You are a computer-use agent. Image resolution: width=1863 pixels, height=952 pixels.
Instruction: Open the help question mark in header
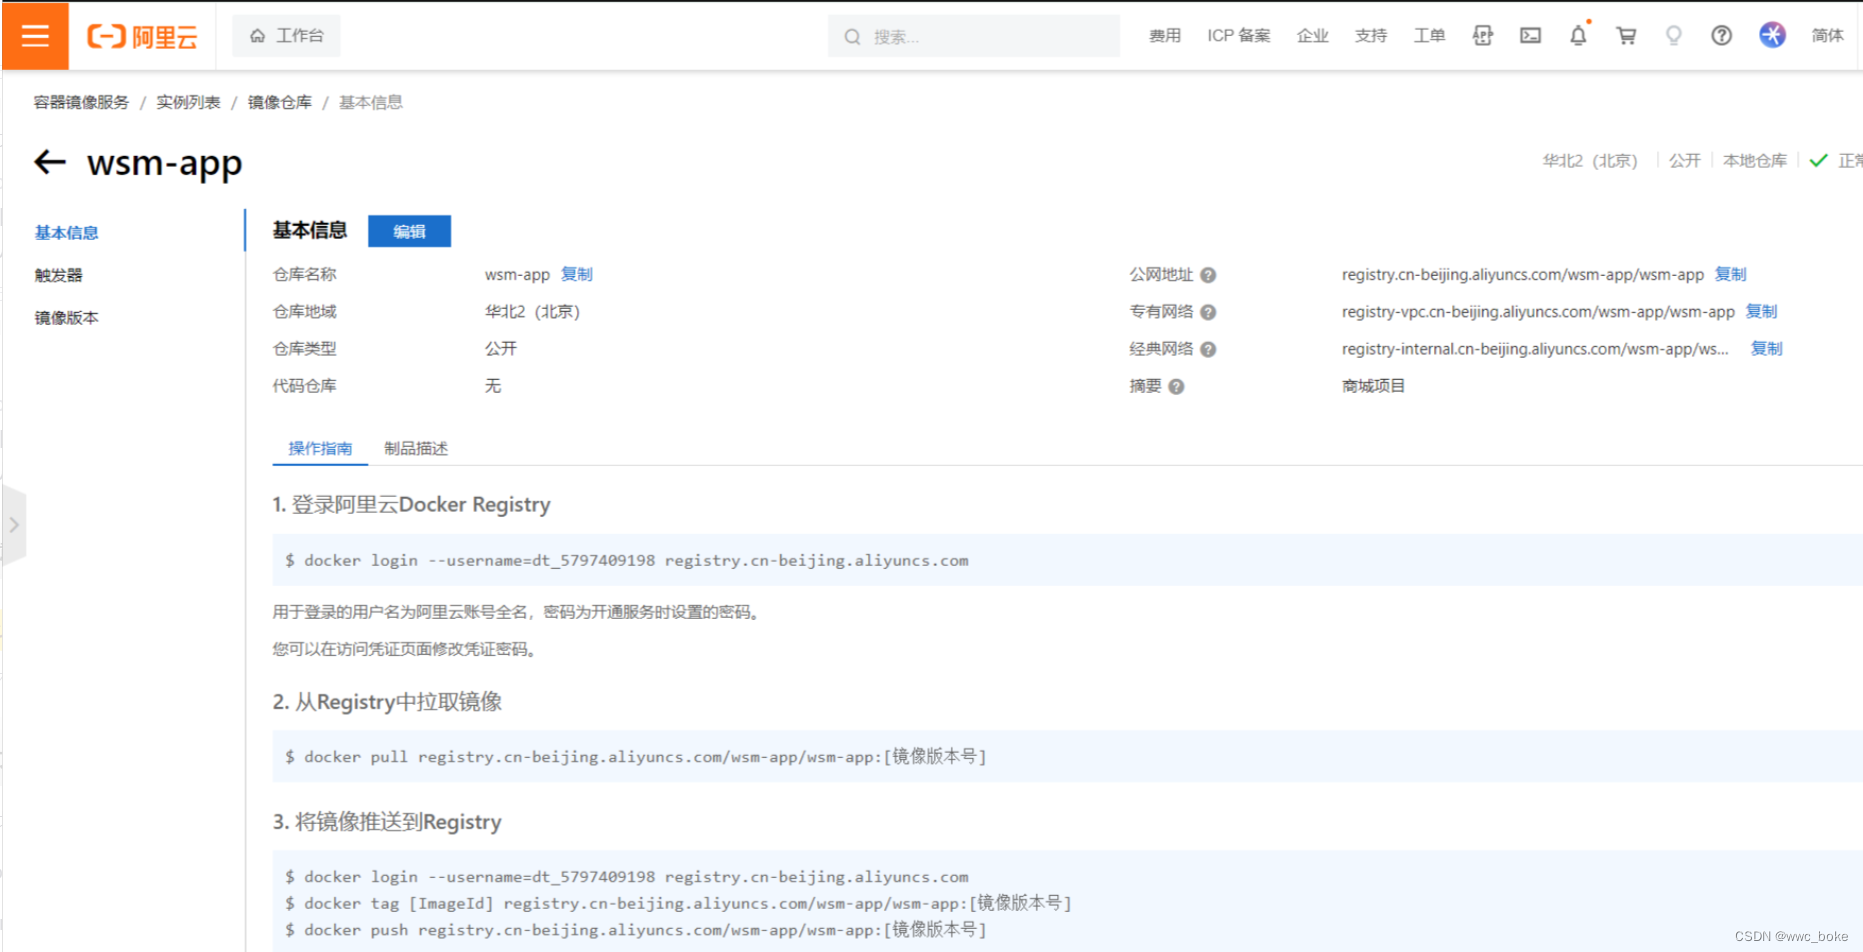click(x=1721, y=36)
